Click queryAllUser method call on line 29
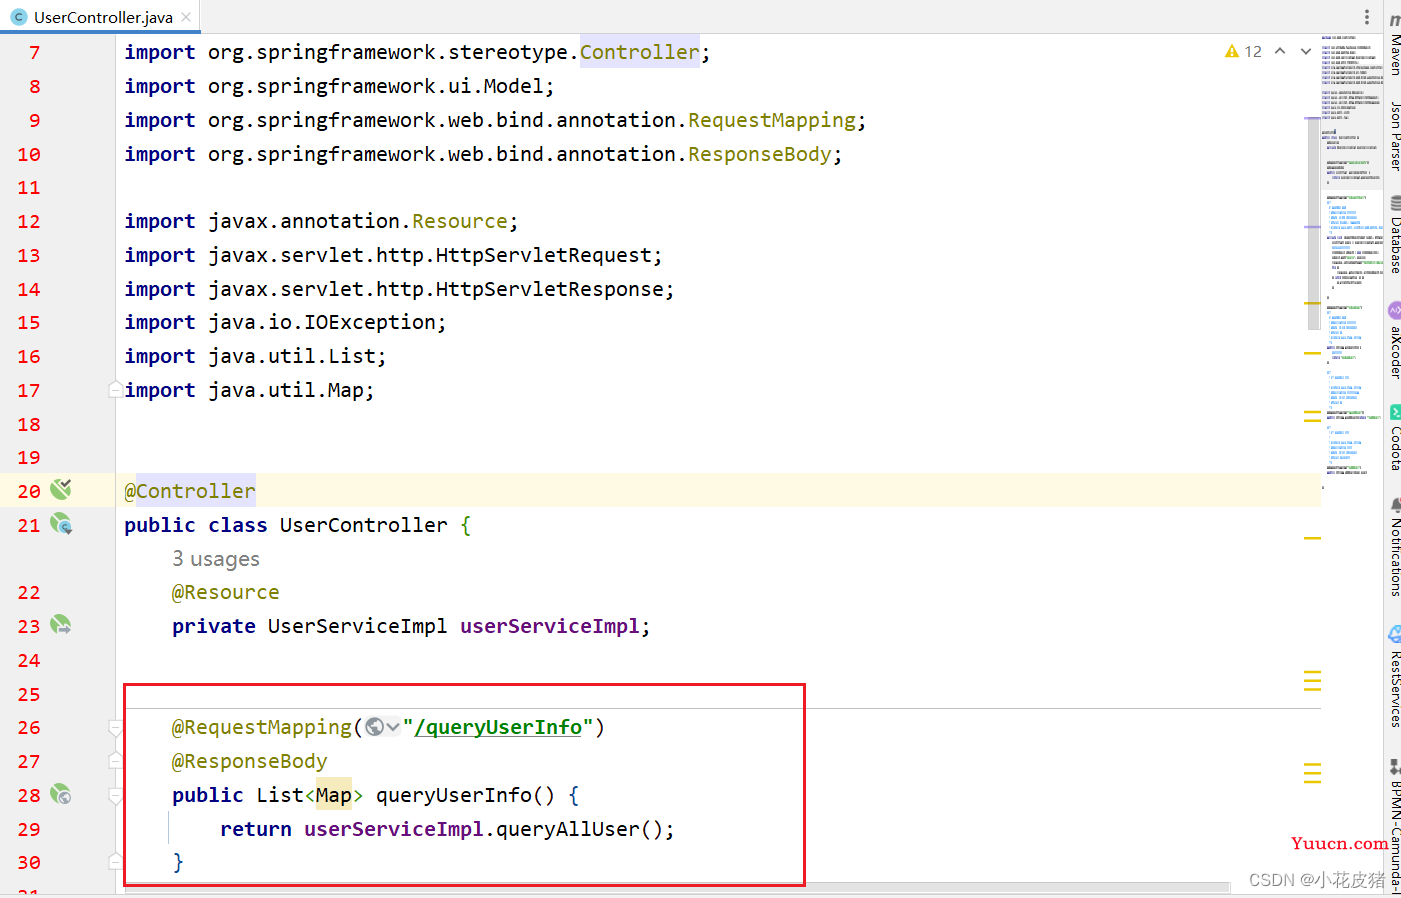The width and height of the screenshot is (1401, 898). point(567,829)
